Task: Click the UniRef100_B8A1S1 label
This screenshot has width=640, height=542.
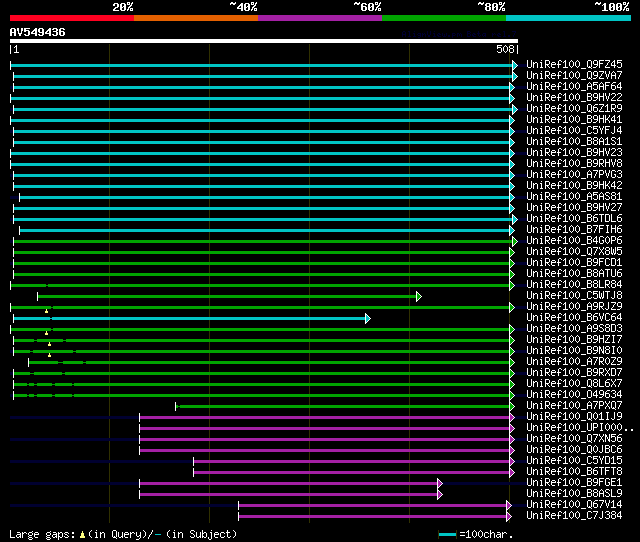Action: point(574,142)
